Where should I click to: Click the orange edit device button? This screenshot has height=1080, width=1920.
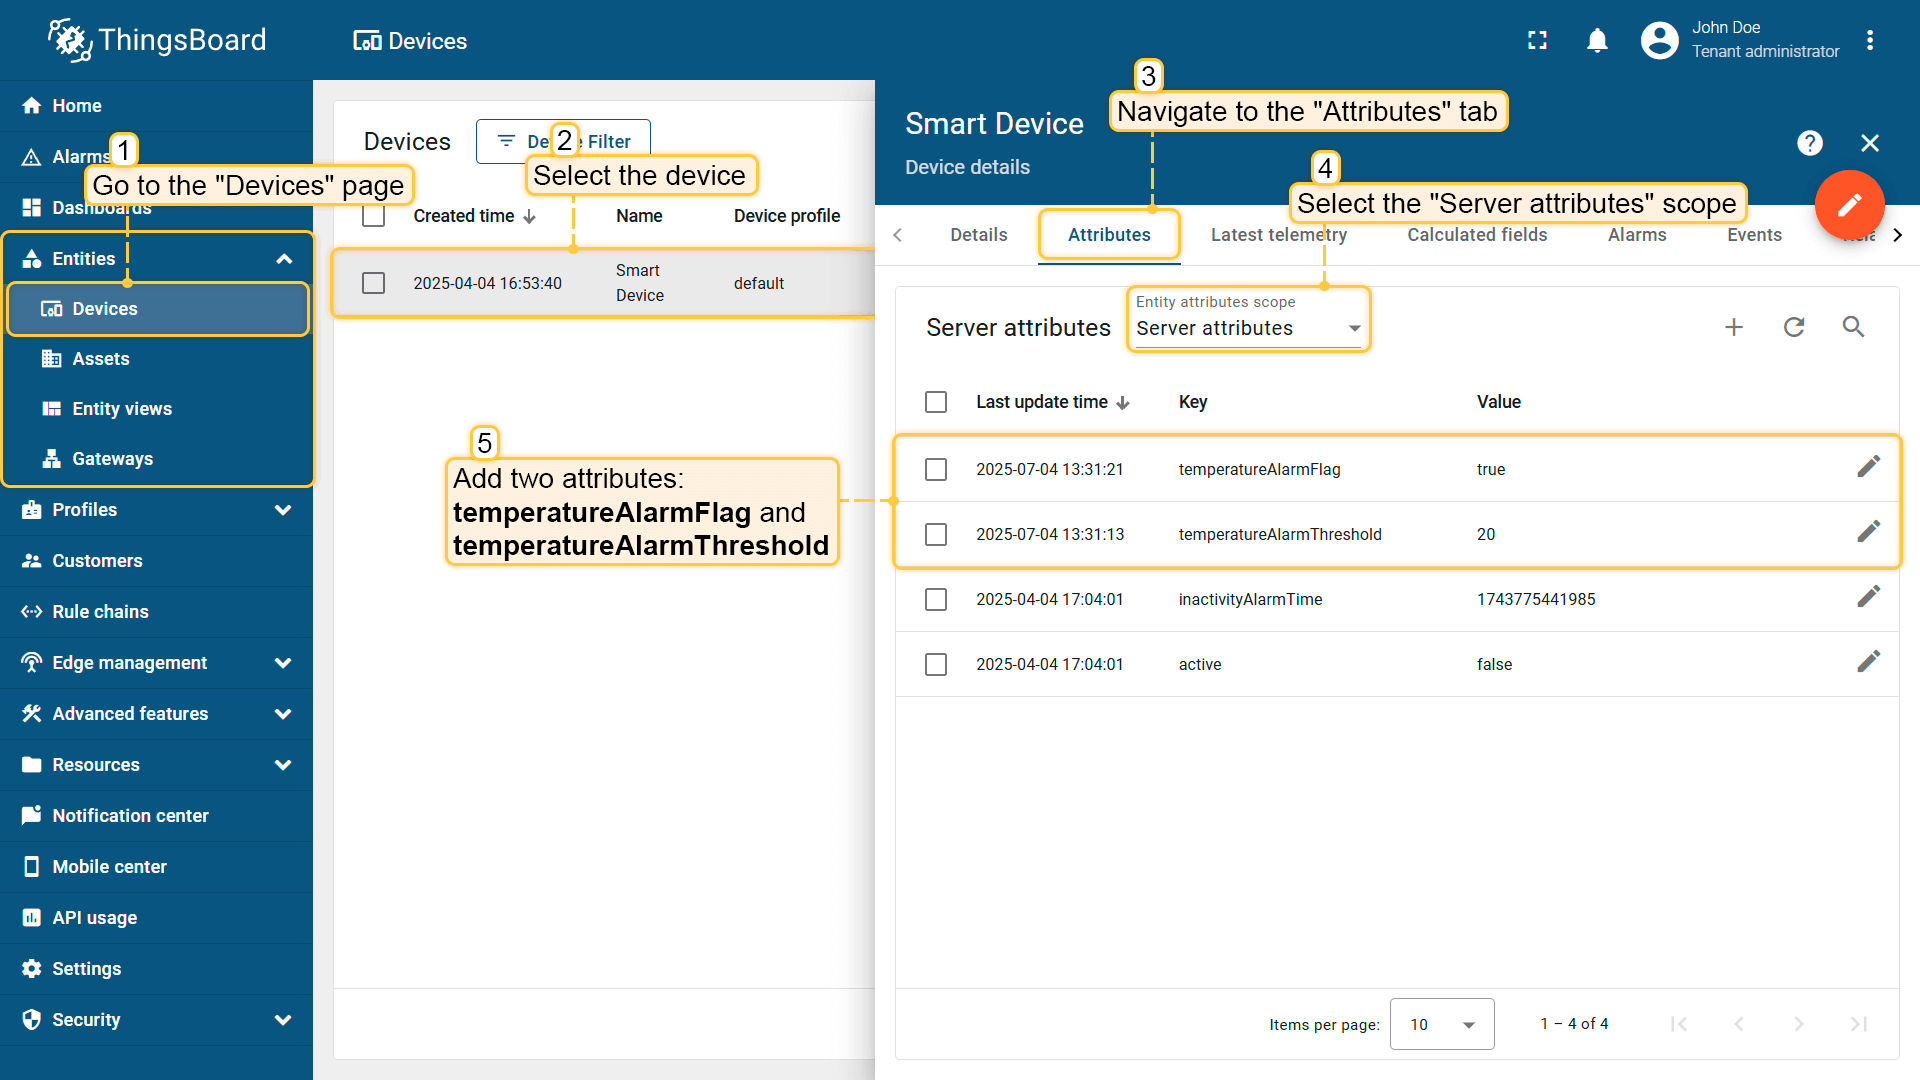pos(1849,205)
